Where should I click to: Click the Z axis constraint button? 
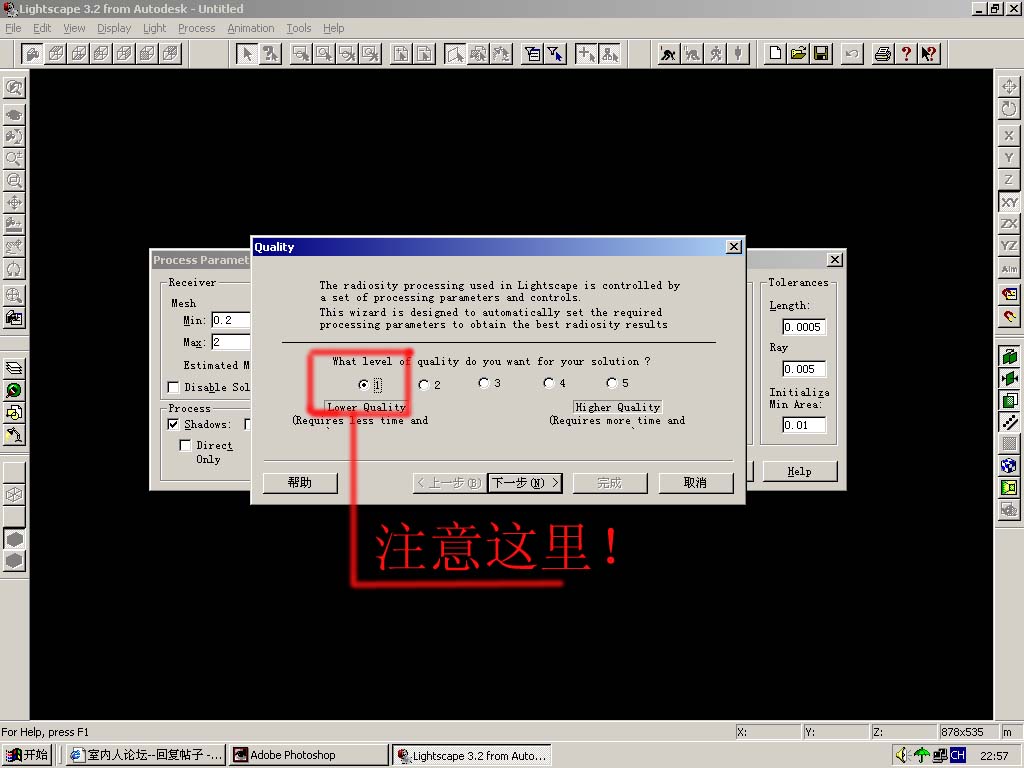tap(1009, 180)
